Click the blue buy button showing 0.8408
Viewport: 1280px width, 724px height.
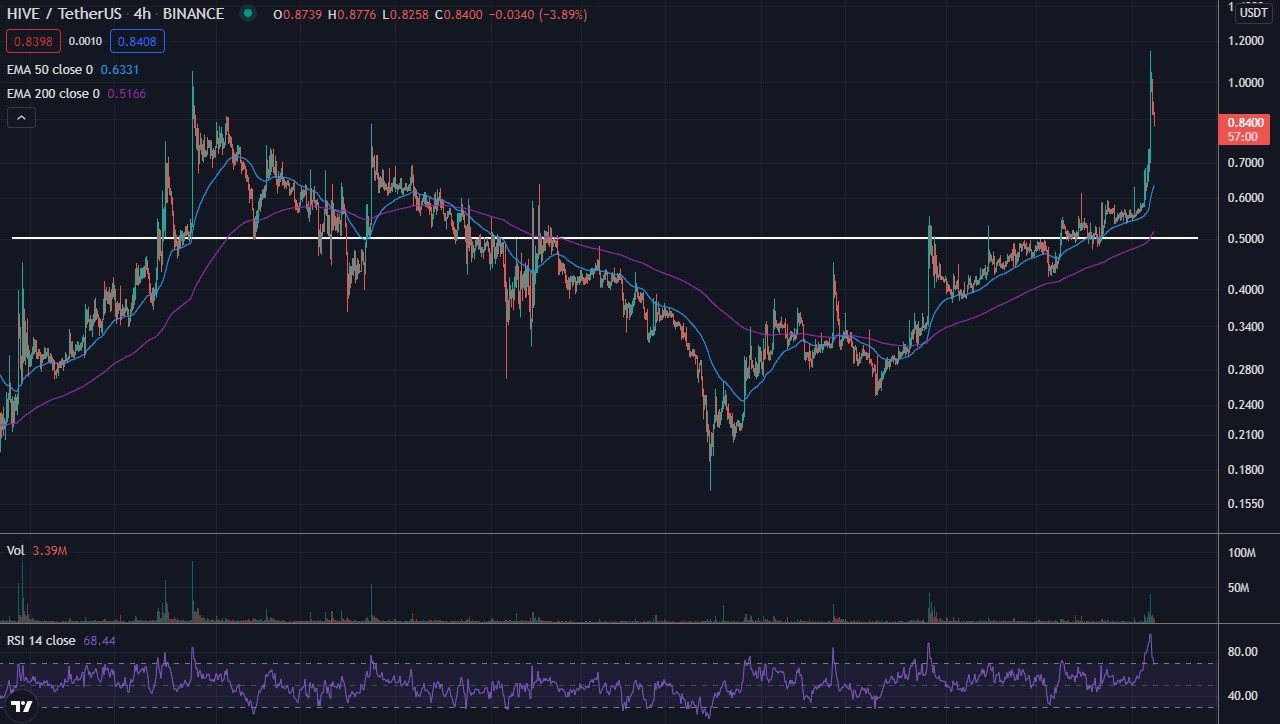click(x=137, y=41)
